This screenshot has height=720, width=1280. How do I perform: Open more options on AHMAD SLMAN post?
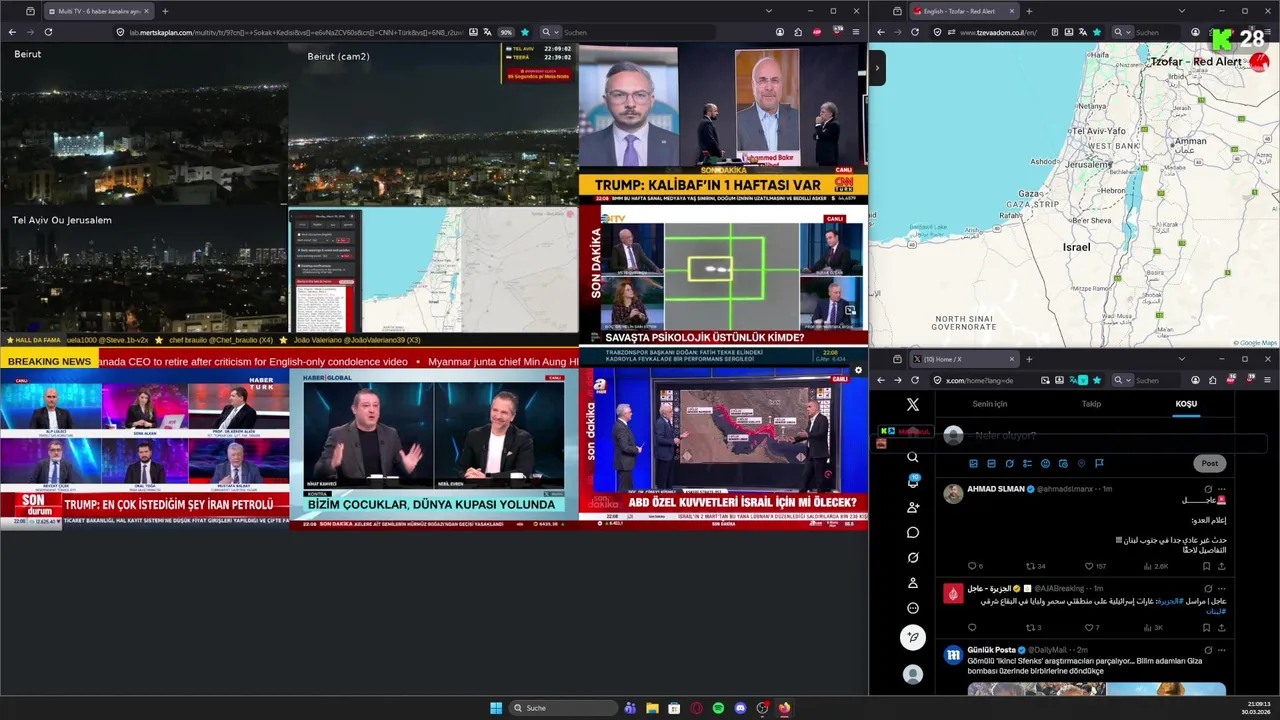[1221, 489]
